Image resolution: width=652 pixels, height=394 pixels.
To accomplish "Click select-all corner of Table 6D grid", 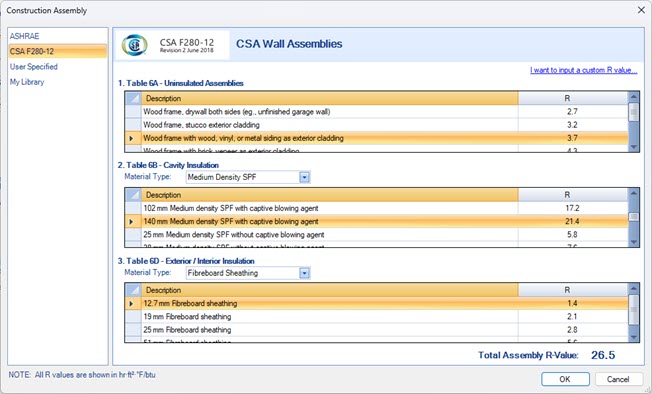I will pyautogui.click(x=133, y=290).
